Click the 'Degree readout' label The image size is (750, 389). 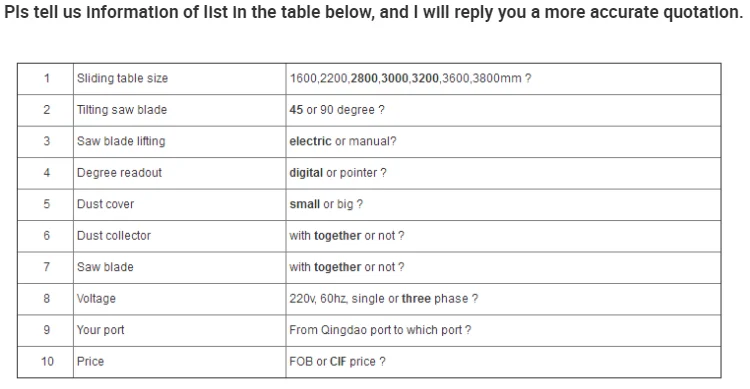[x=120, y=173]
